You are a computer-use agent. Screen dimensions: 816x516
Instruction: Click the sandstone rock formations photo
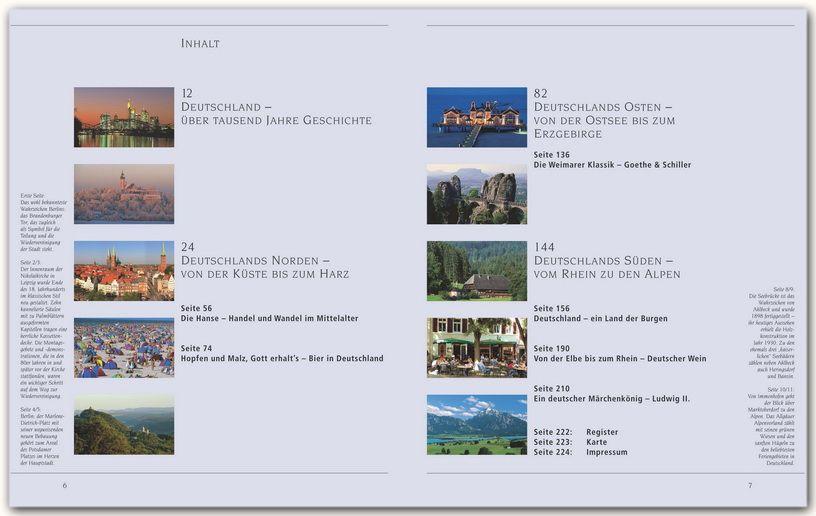pyautogui.click(x=476, y=193)
